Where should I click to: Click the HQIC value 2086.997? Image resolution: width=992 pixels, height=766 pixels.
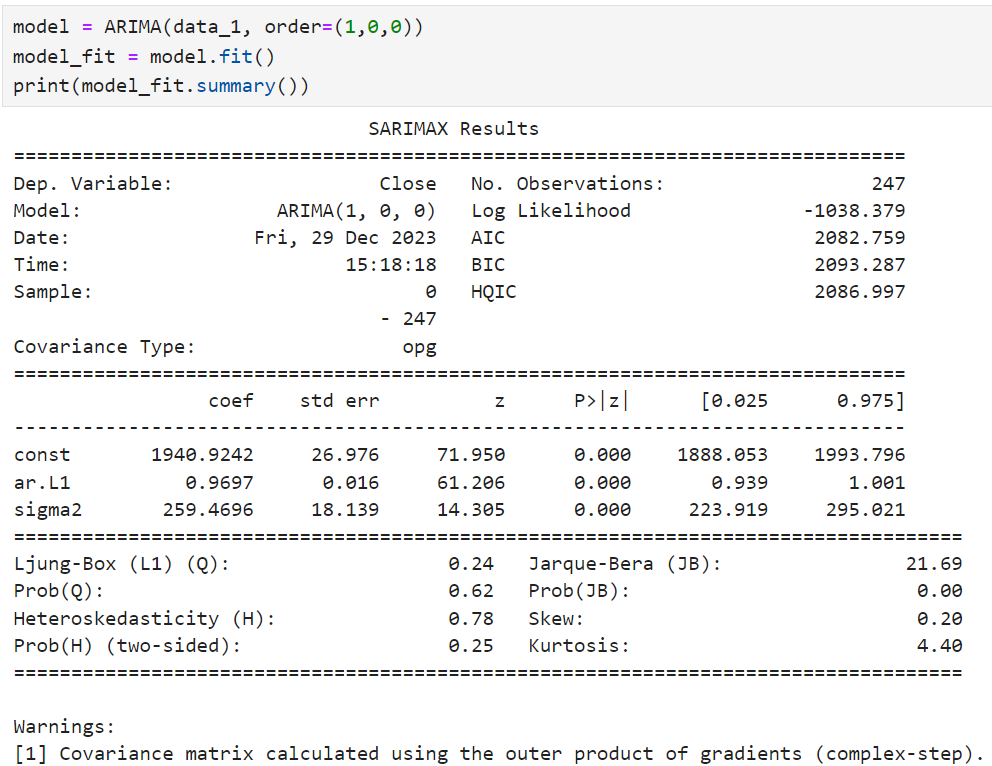point(860,292)
